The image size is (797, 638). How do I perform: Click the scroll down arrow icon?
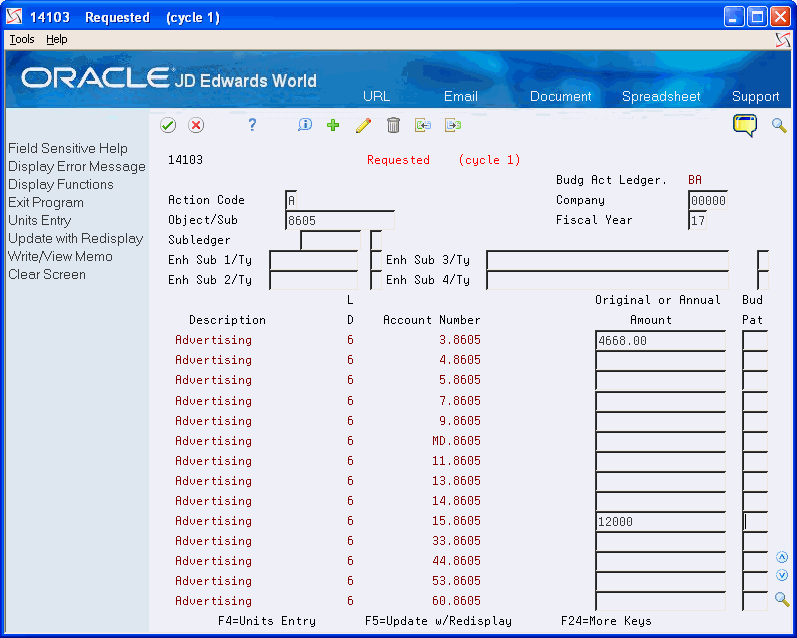pyautogui.click(x=782, y=575)
